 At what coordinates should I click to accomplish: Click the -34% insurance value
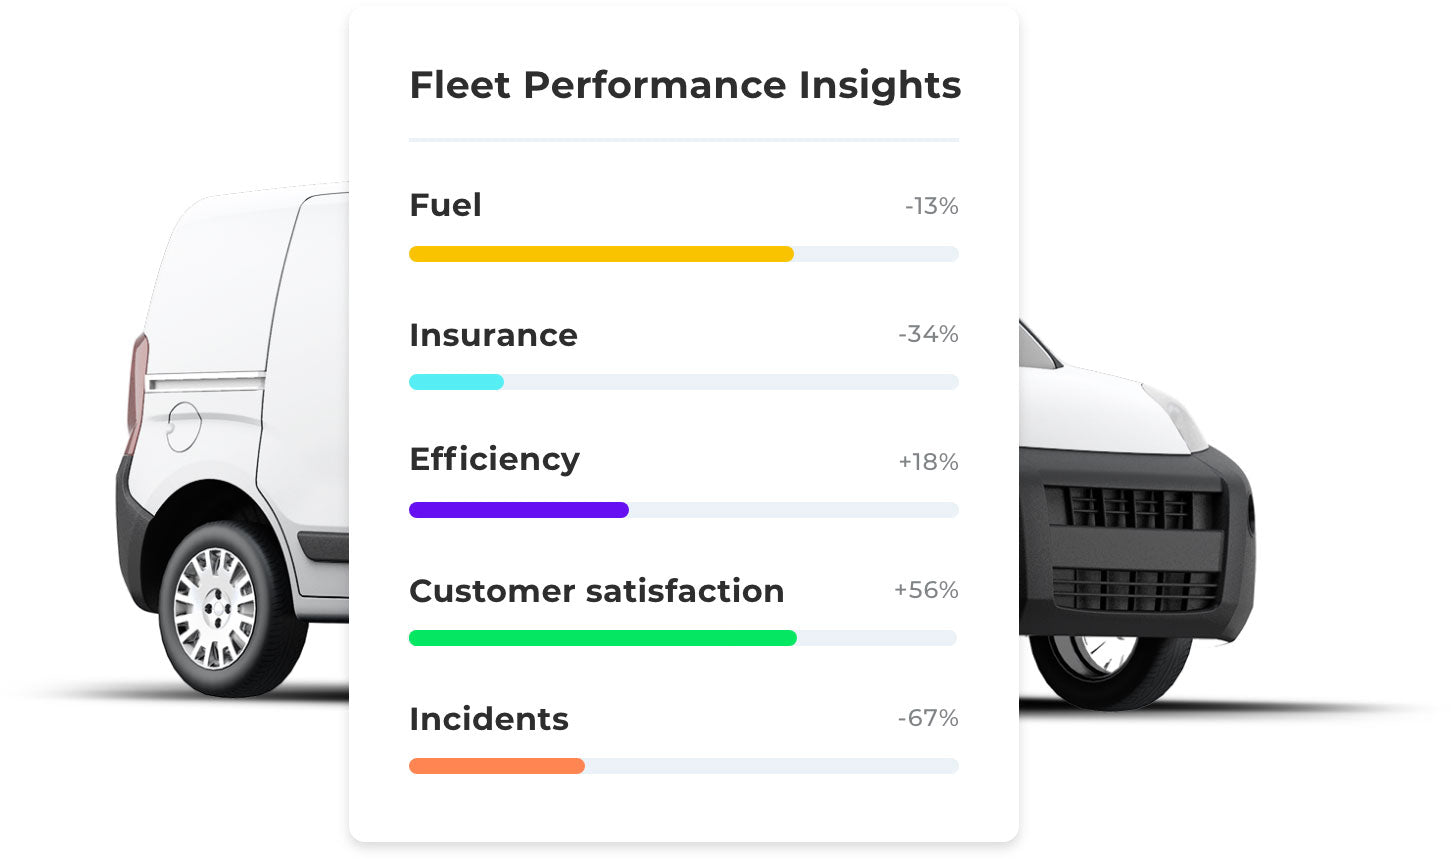tap(928, 334)
